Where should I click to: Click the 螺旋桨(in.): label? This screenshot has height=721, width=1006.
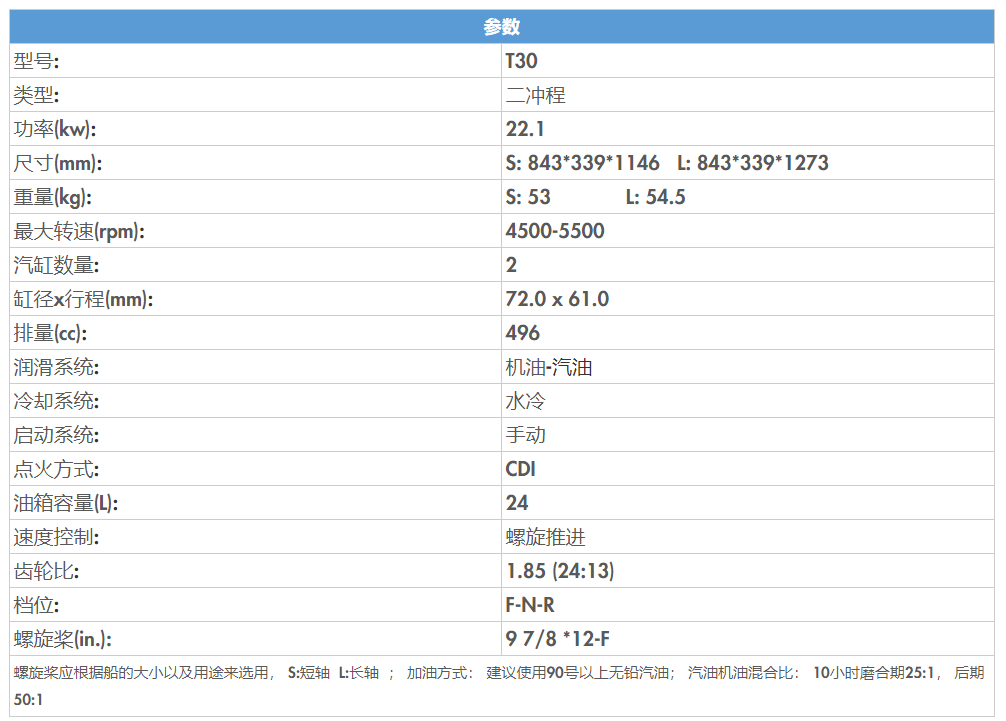pyautogui.click(x=63, y=639)
